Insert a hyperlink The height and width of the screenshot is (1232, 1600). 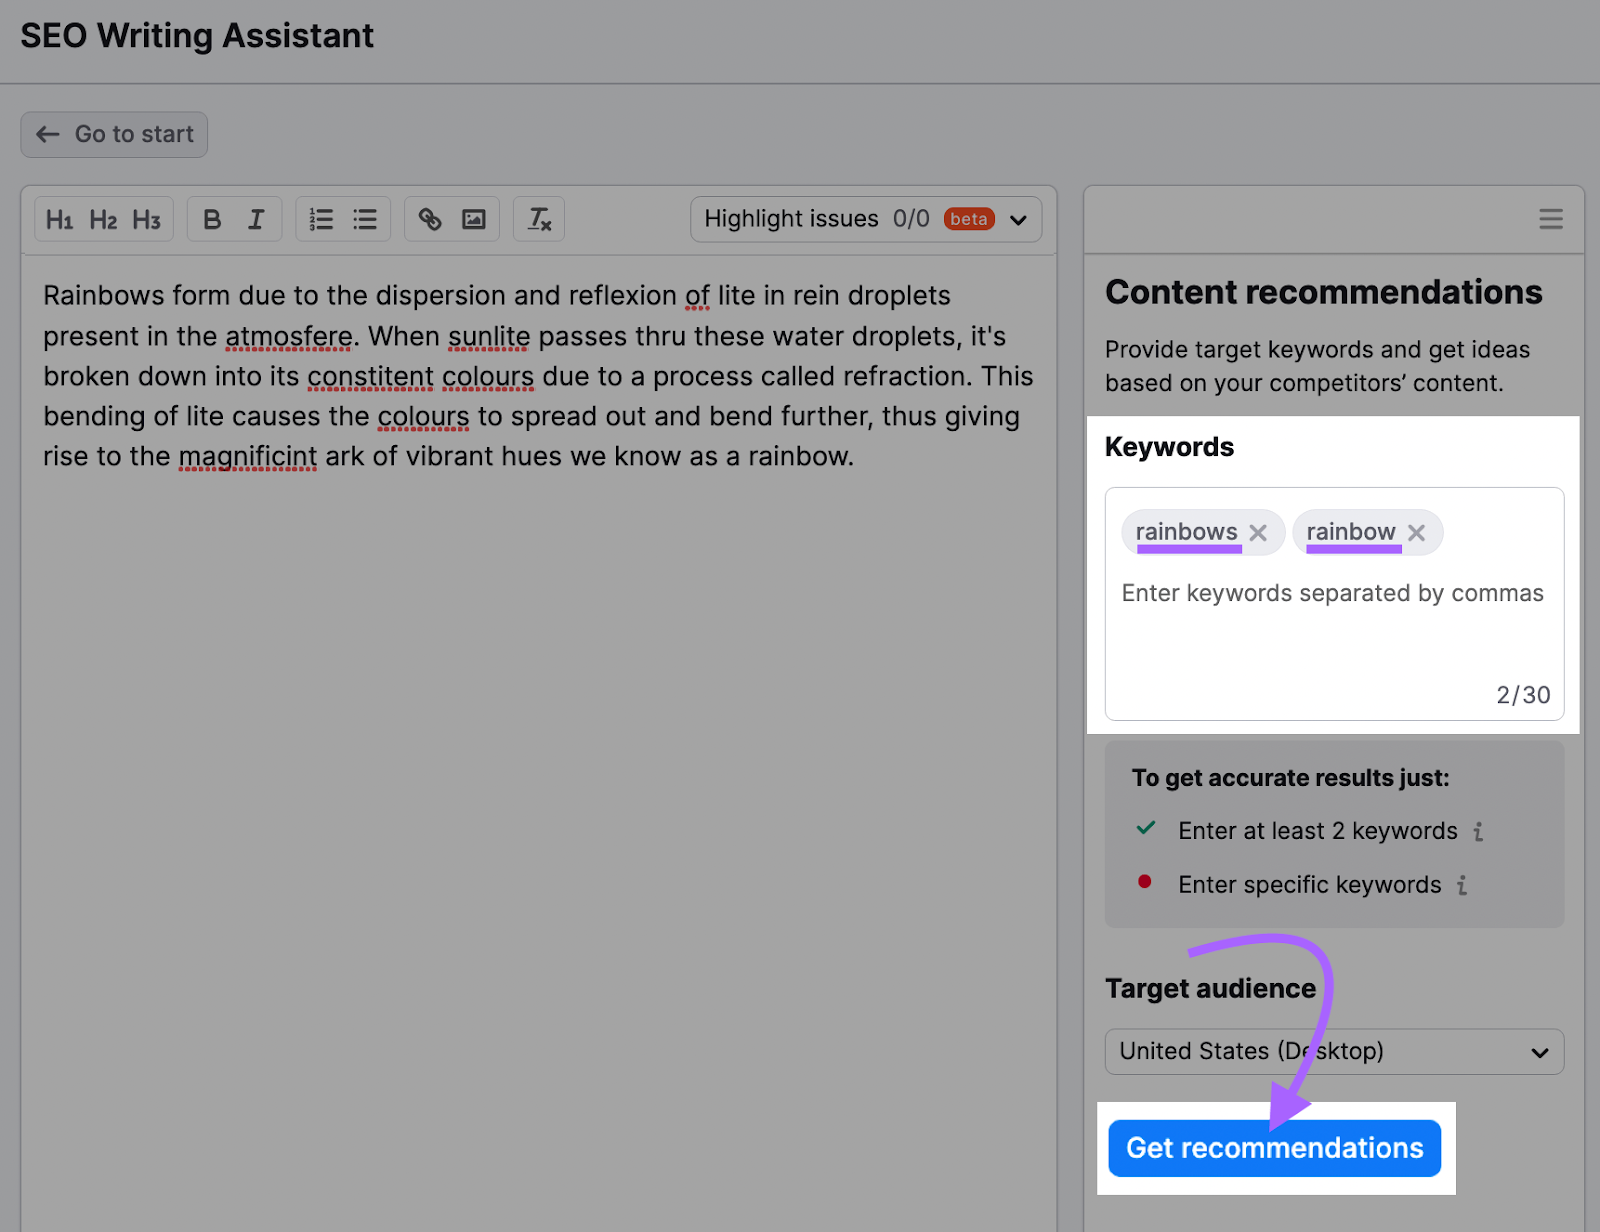pos(430,220)
